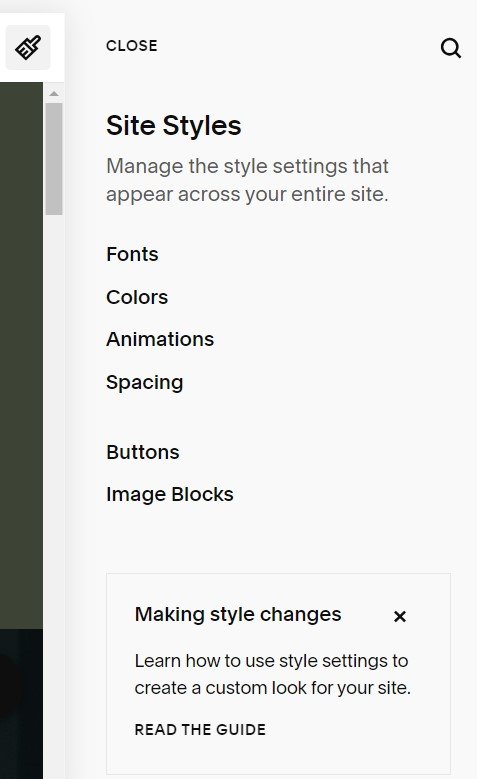Select Image Blocks settings
The width and height of the screenshot is (477, 779).
pos(170,494)
